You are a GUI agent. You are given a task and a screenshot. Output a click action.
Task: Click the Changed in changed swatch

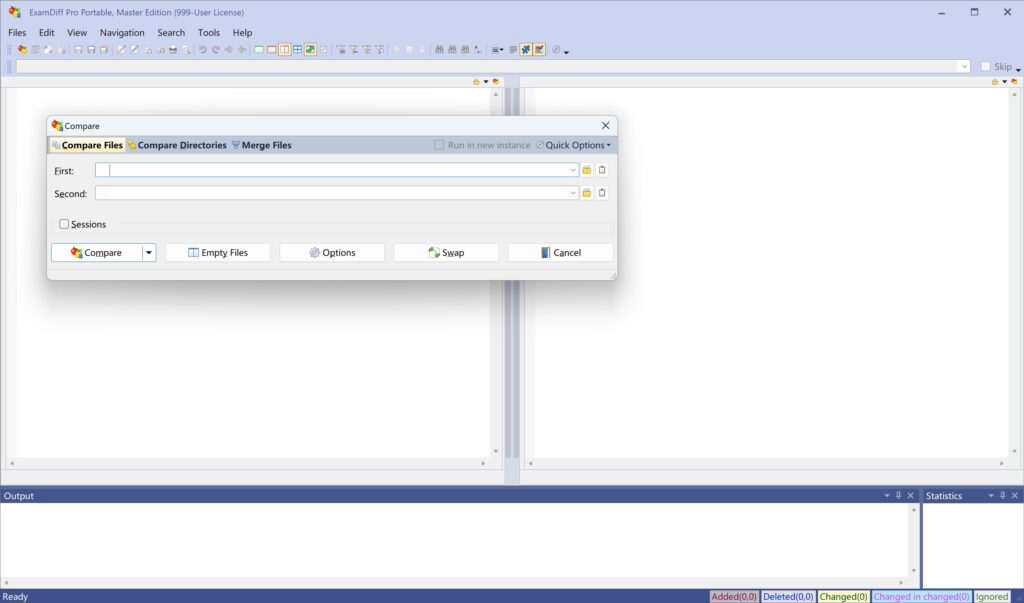click(x=921, y=596)
